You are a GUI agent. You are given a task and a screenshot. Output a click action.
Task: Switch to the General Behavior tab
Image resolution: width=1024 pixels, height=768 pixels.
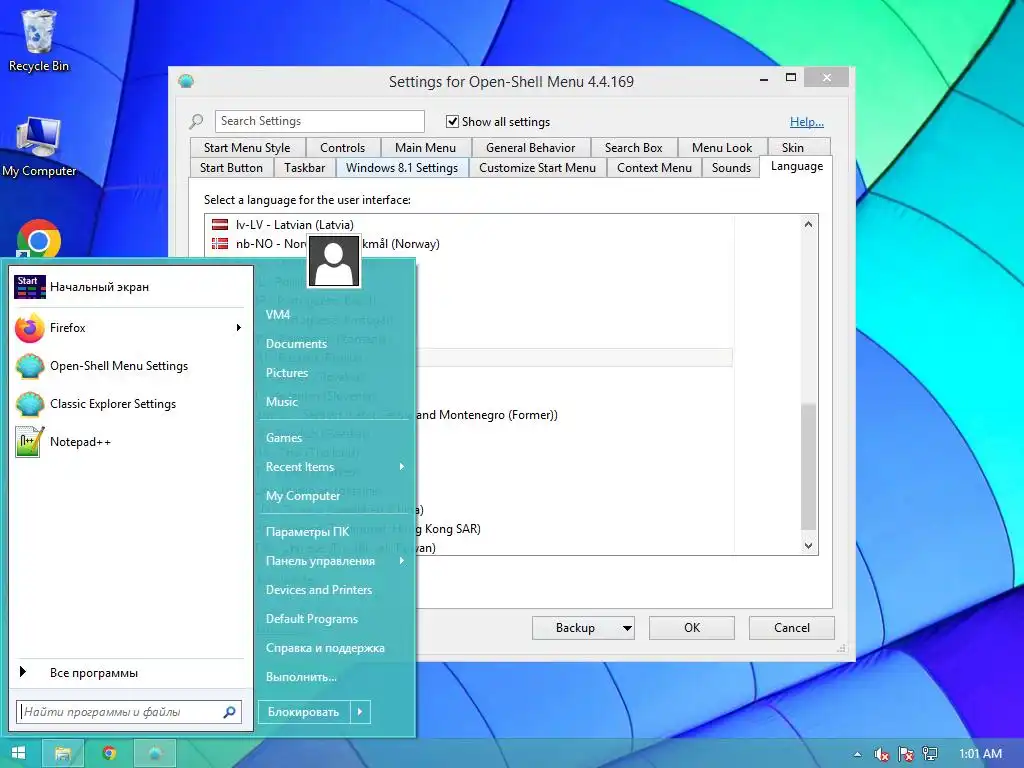(530, 148)
